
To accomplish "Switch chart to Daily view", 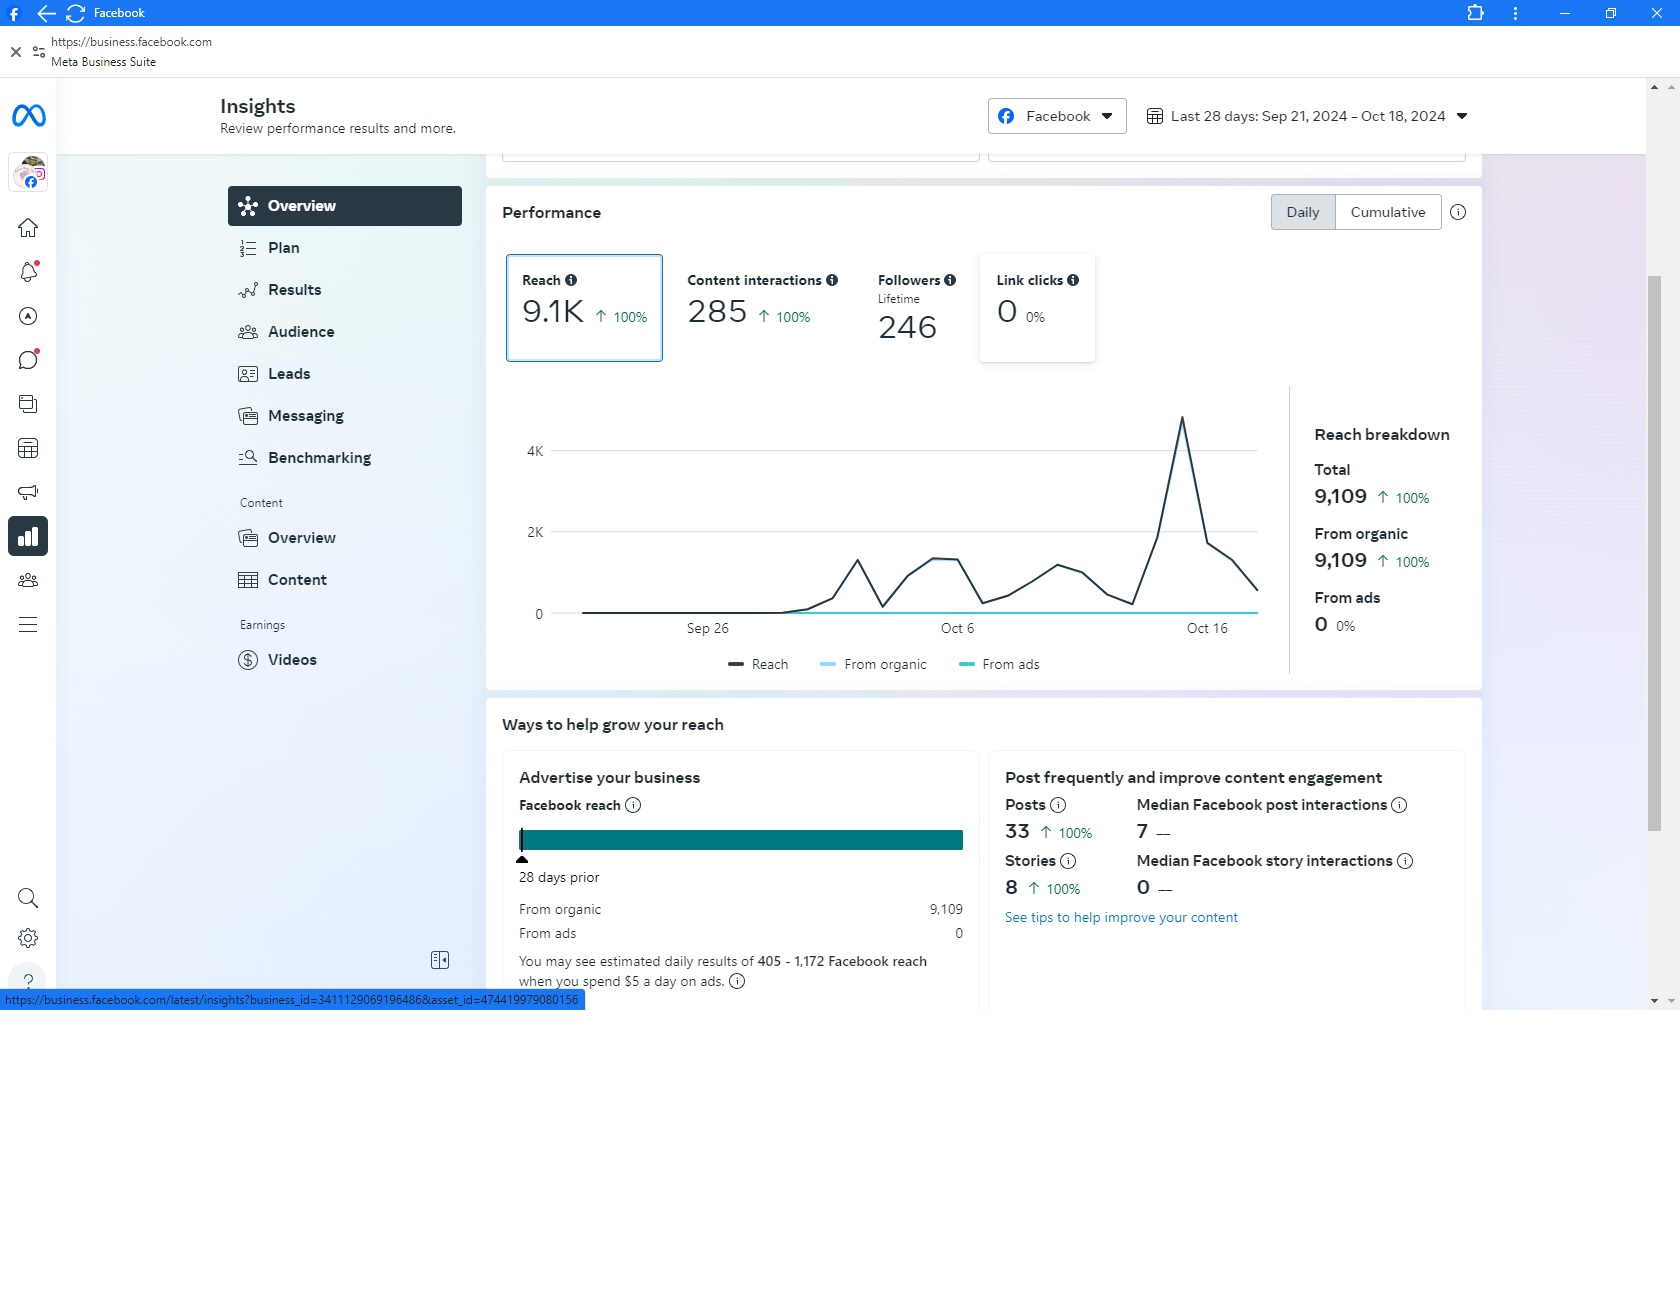I will point(1303,212).
